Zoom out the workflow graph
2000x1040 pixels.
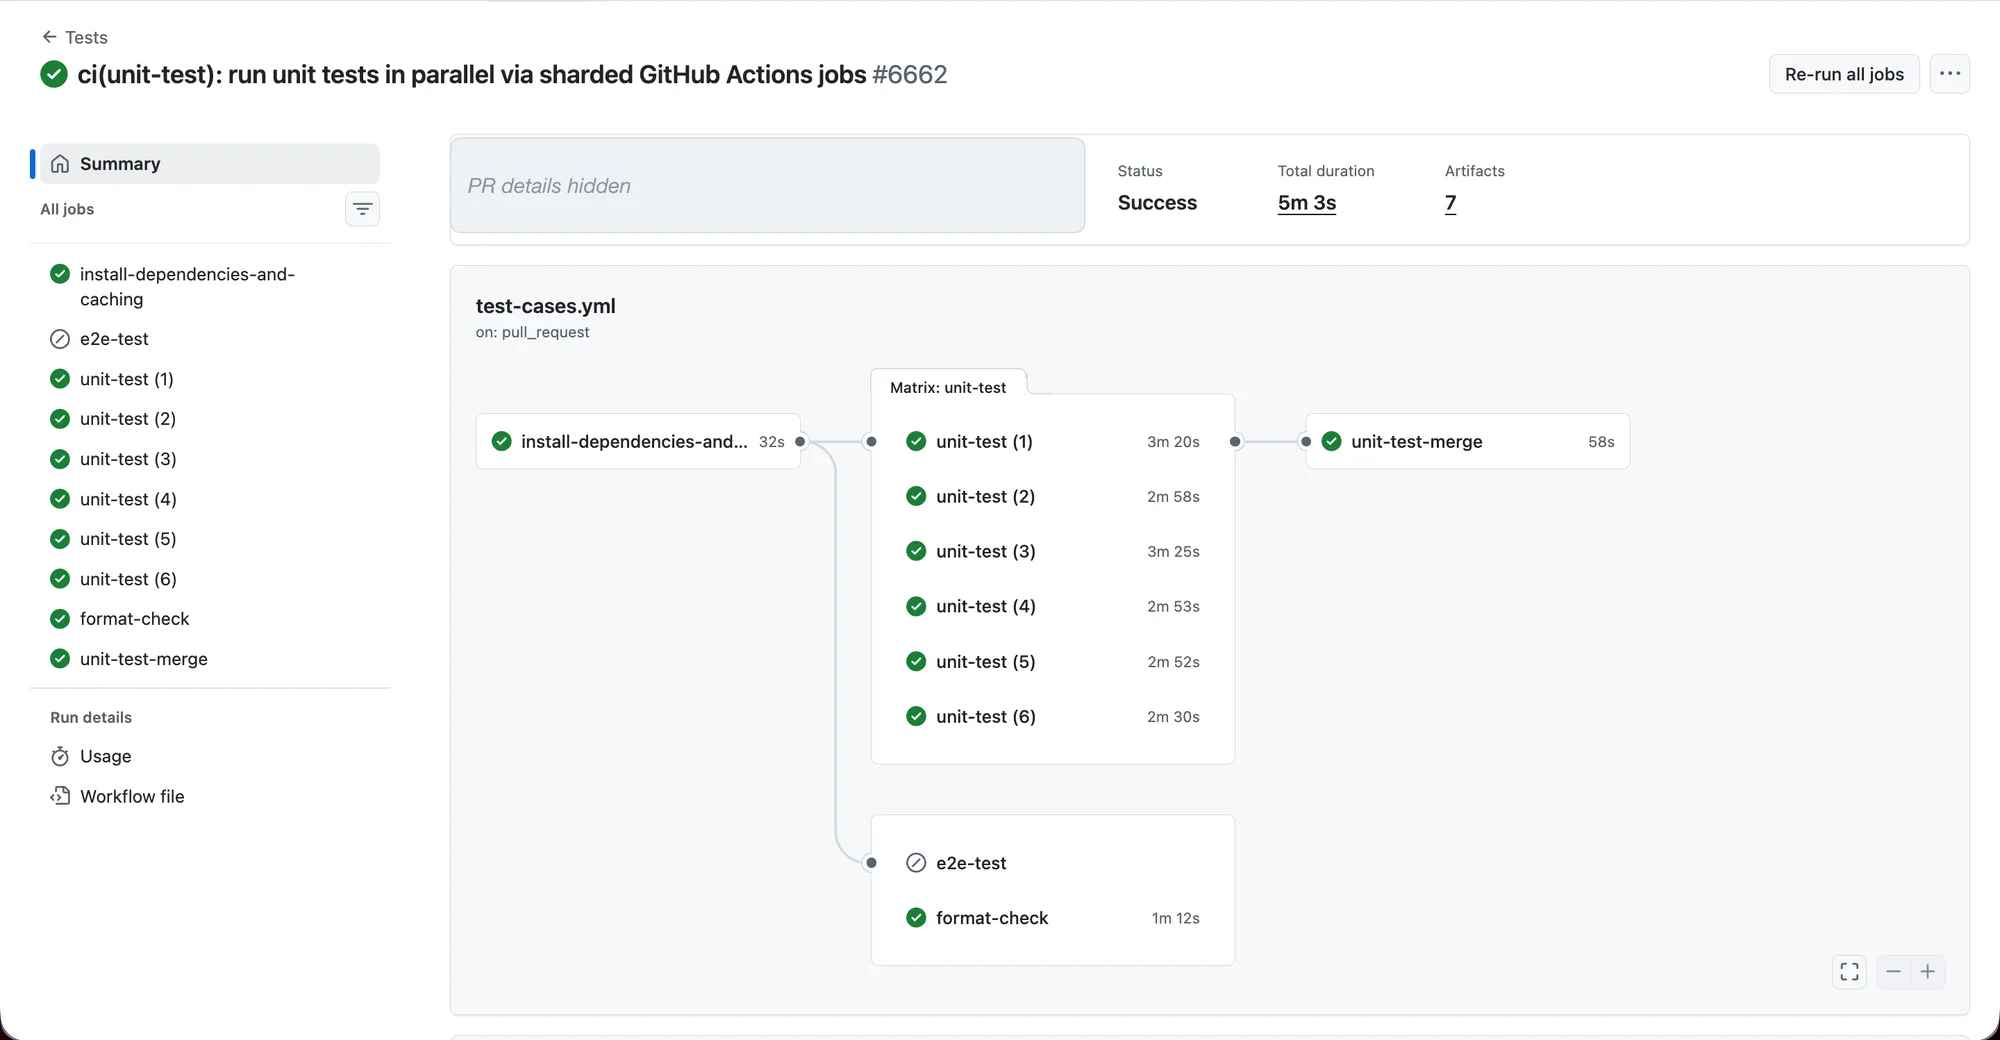point(1893,971)
